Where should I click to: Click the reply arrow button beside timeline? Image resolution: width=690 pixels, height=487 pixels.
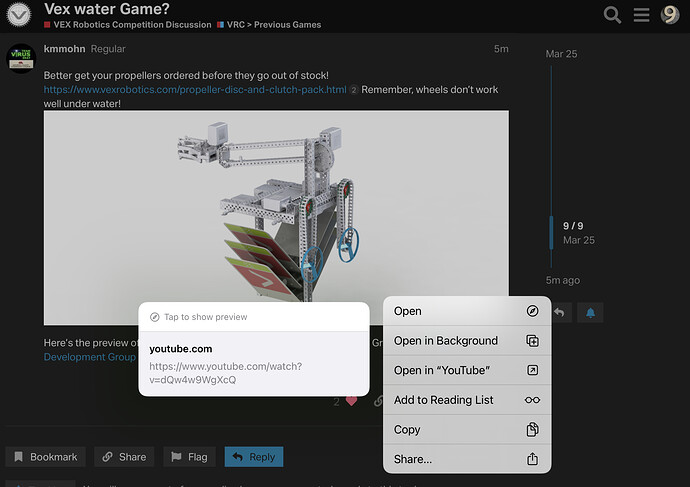[x=561, y=312]
